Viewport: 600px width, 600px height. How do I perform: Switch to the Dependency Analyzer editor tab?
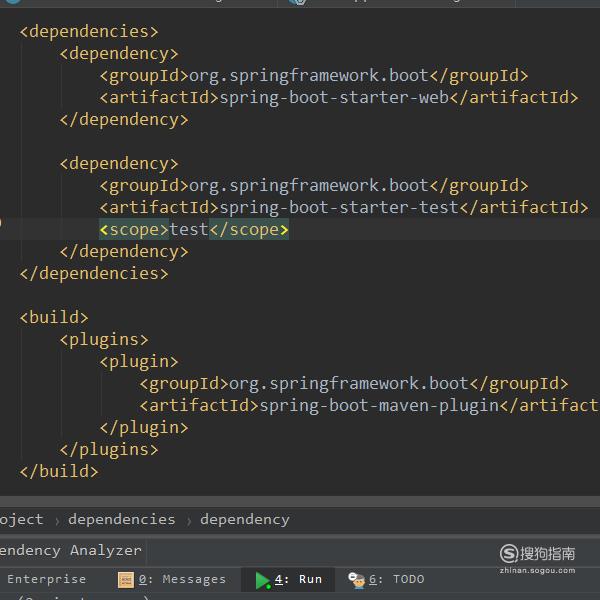coord(70,551)
